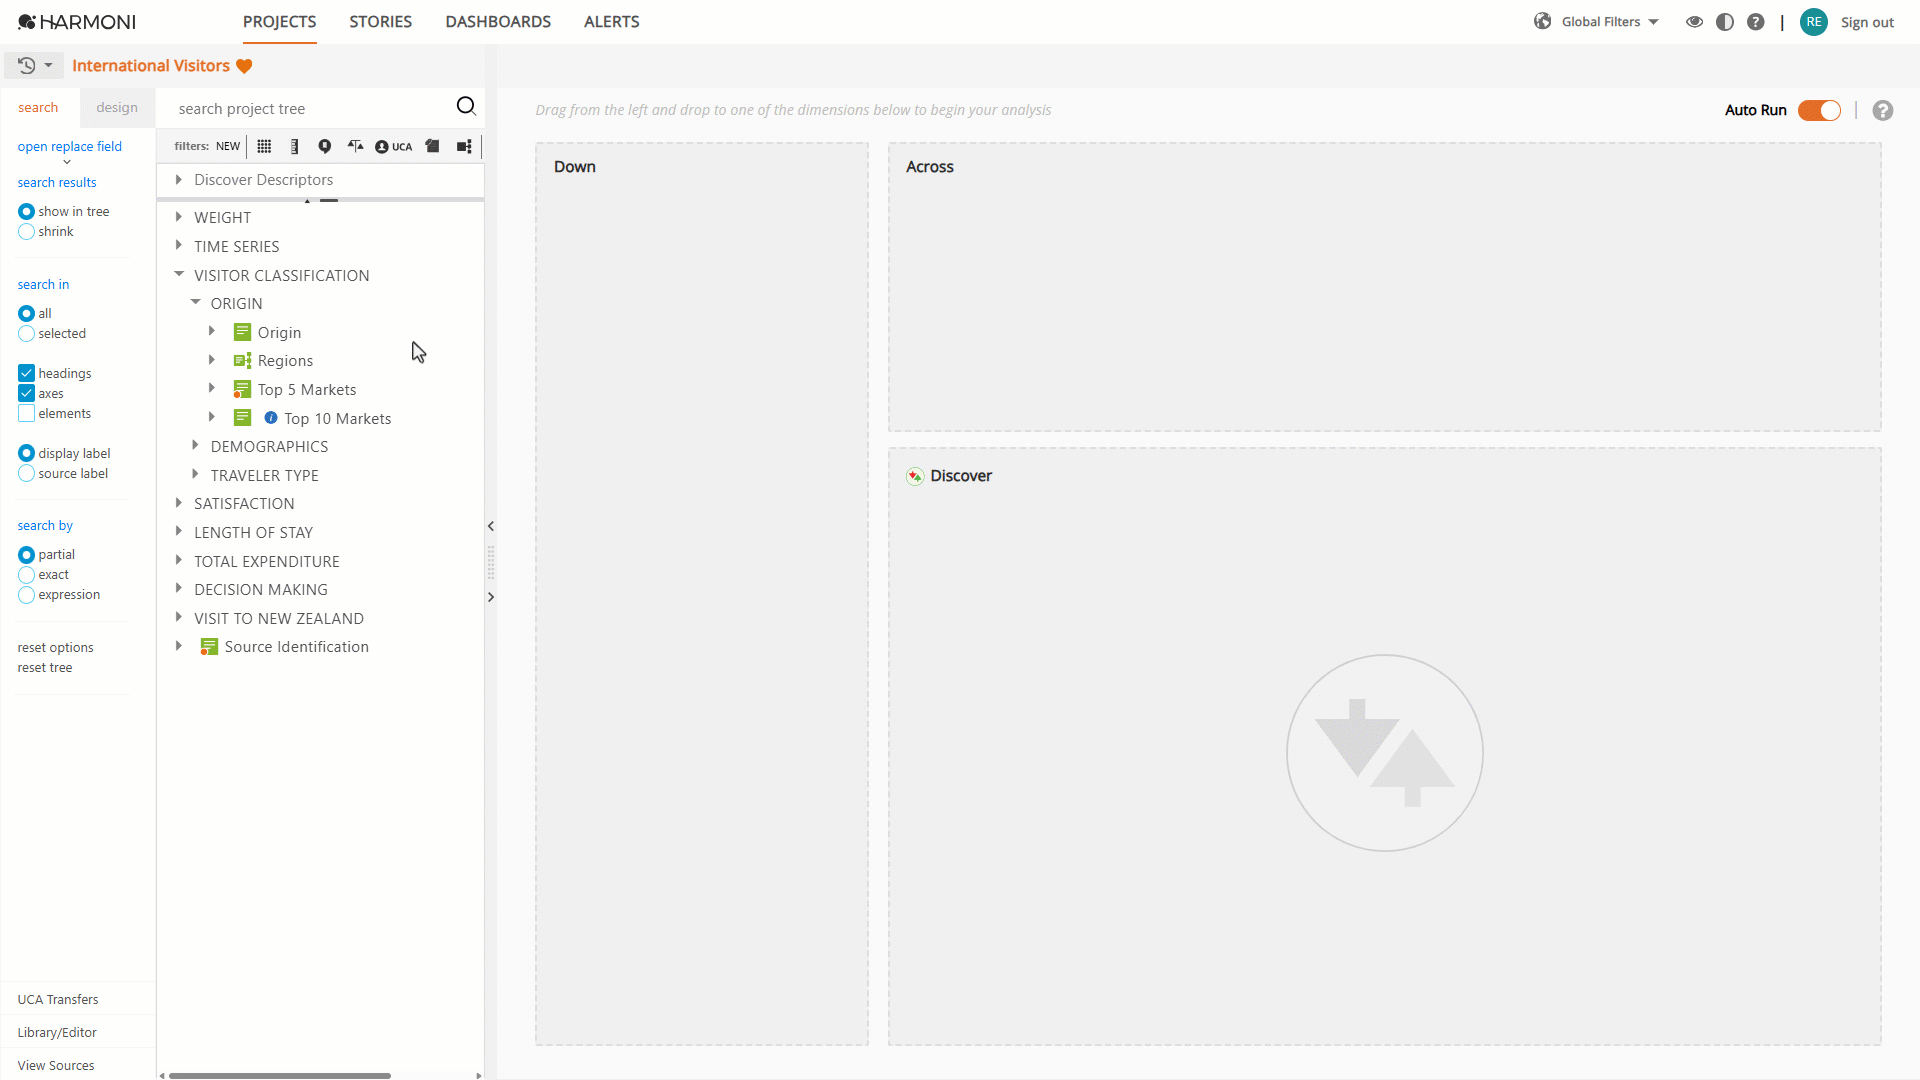This screenshot has width=1920, height=1080.
Task: Click Sign out
Action: click(x=1867, y=22)
